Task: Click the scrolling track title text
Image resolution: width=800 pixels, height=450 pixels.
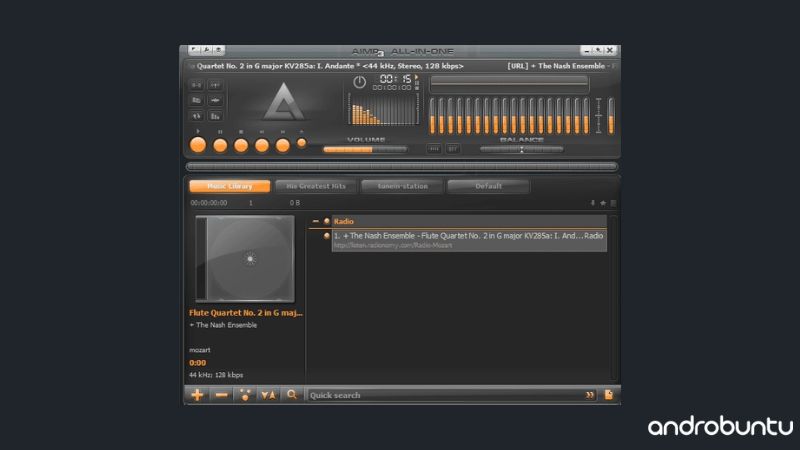Action: 330,66
